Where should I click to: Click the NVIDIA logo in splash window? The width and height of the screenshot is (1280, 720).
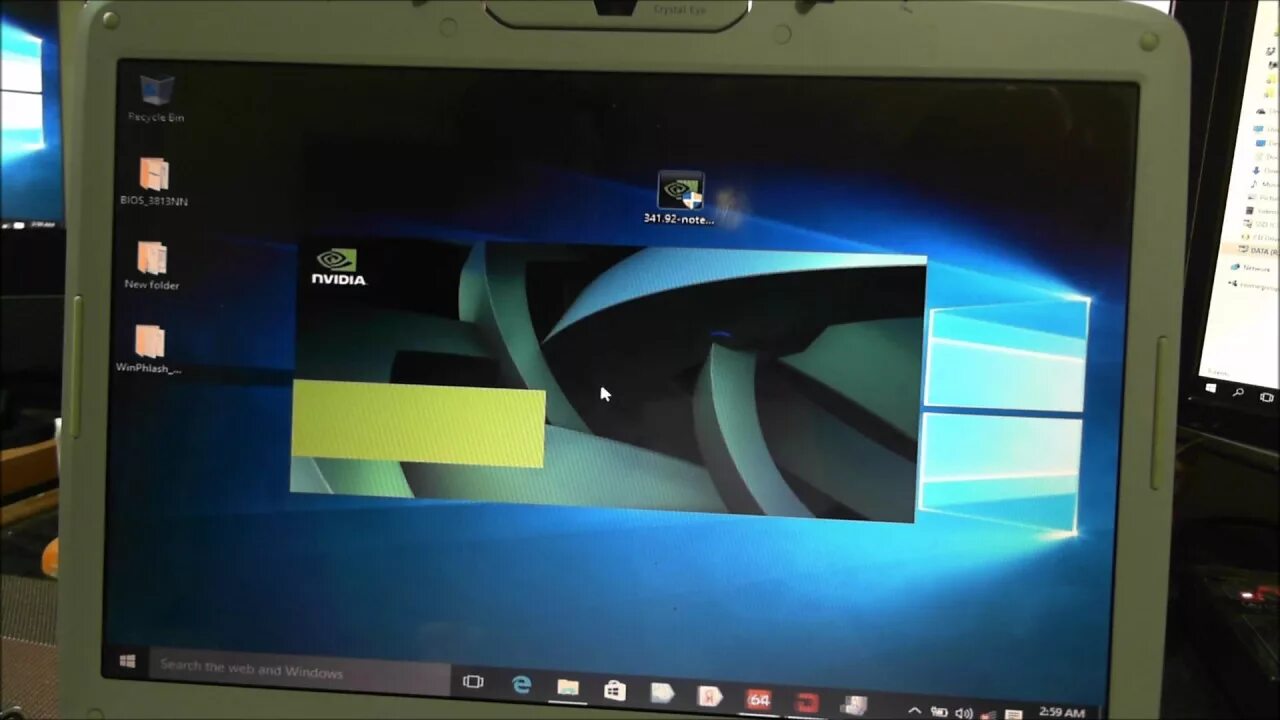tap(338, 267)
